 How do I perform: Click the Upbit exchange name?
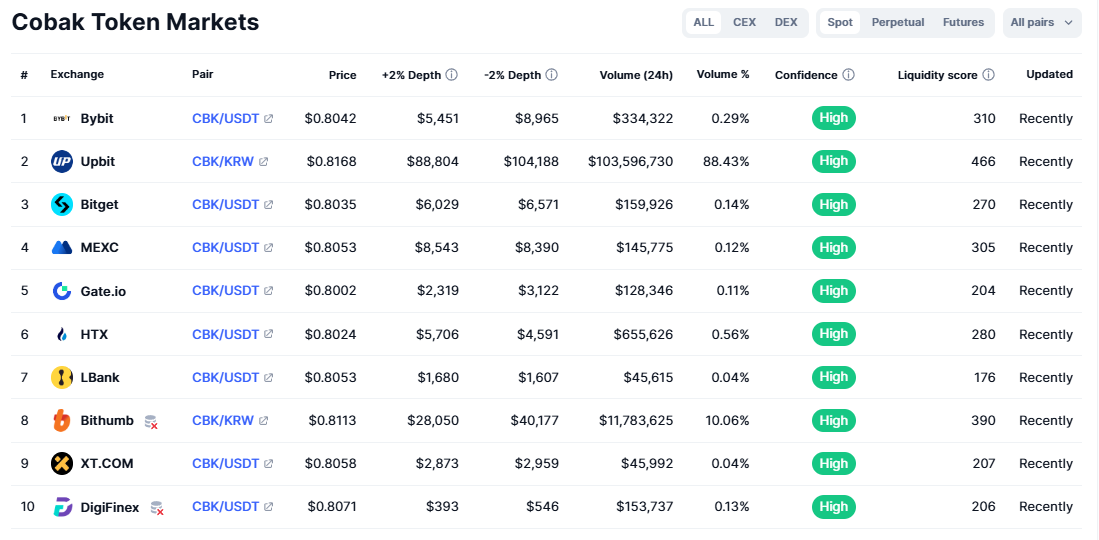coord(97,162)
